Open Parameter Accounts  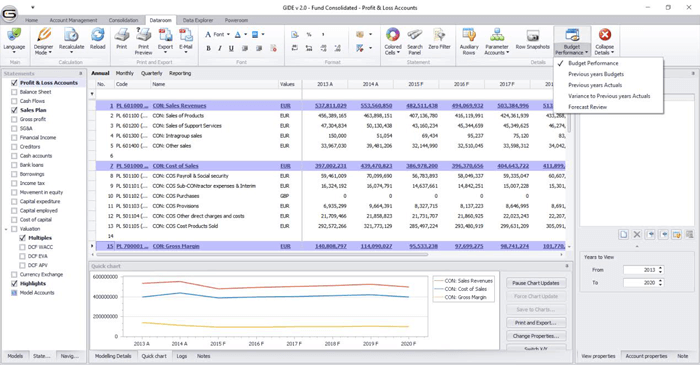497,35
